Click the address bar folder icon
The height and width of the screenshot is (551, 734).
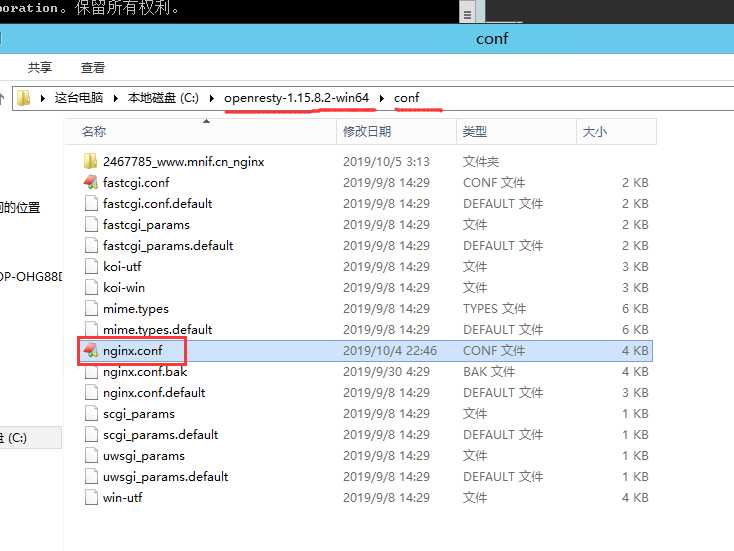[23, 98]
